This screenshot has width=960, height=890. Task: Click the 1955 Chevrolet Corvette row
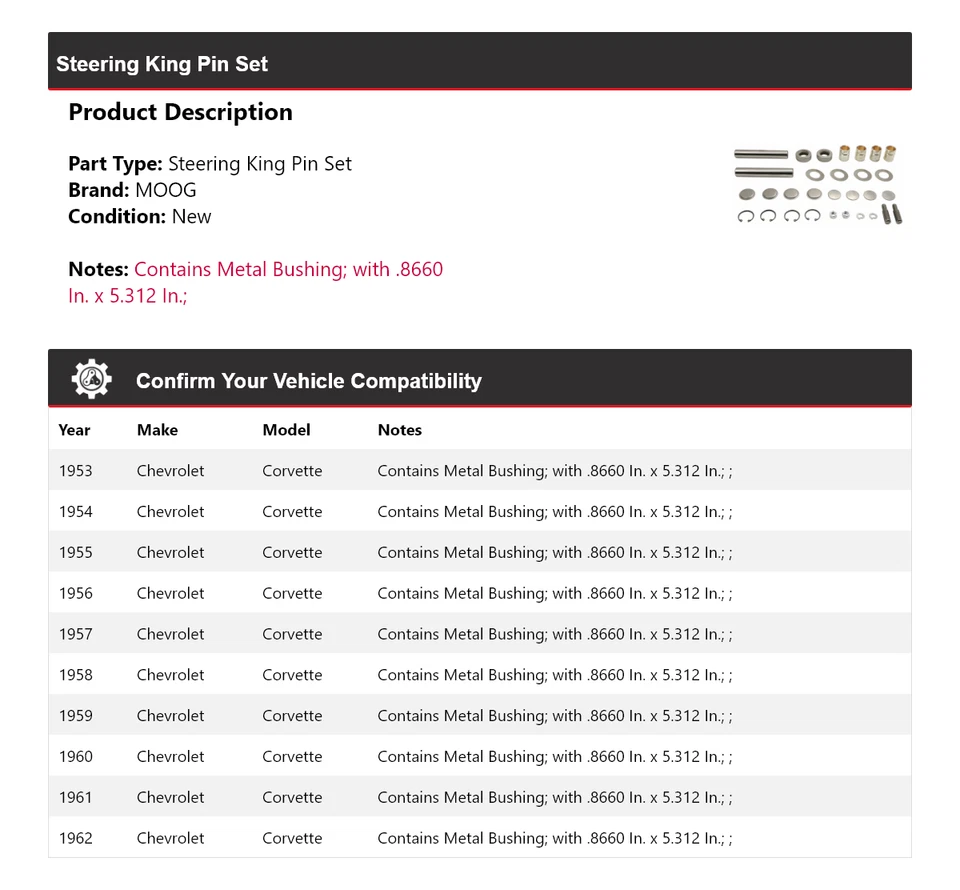[x=479, y=553]
